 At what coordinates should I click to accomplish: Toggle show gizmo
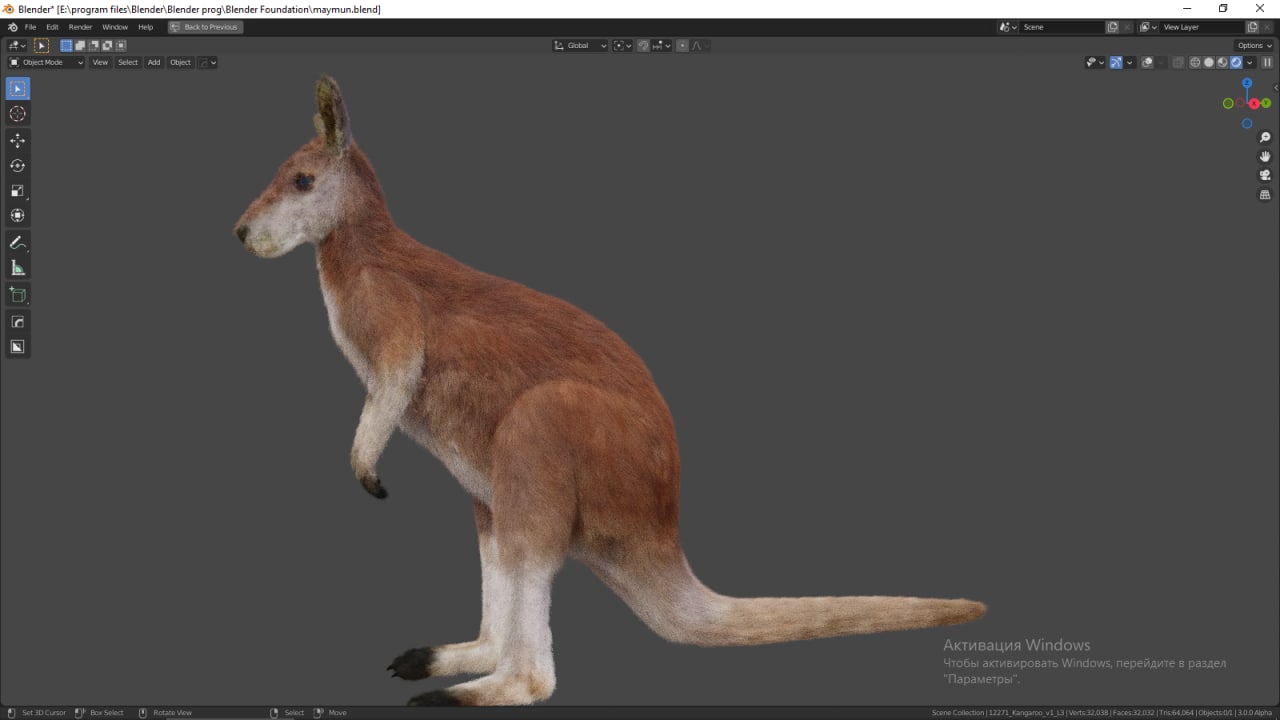(x=1116, y=62)
